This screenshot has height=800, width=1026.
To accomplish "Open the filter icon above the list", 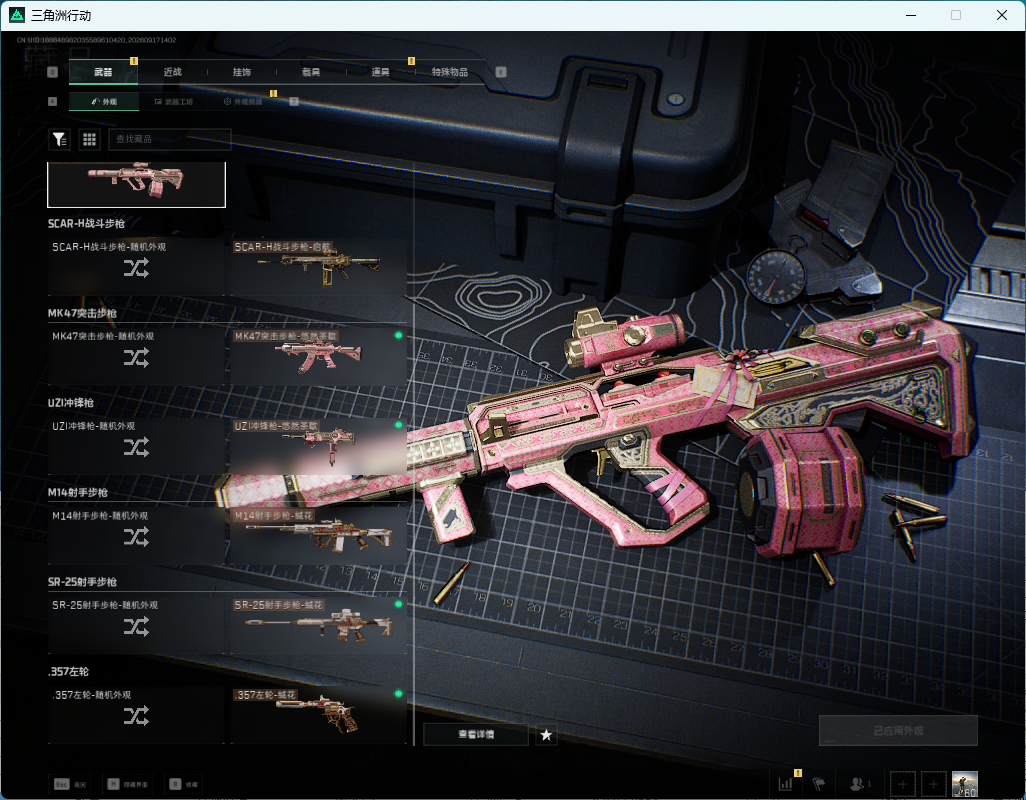I will point(60,139).
